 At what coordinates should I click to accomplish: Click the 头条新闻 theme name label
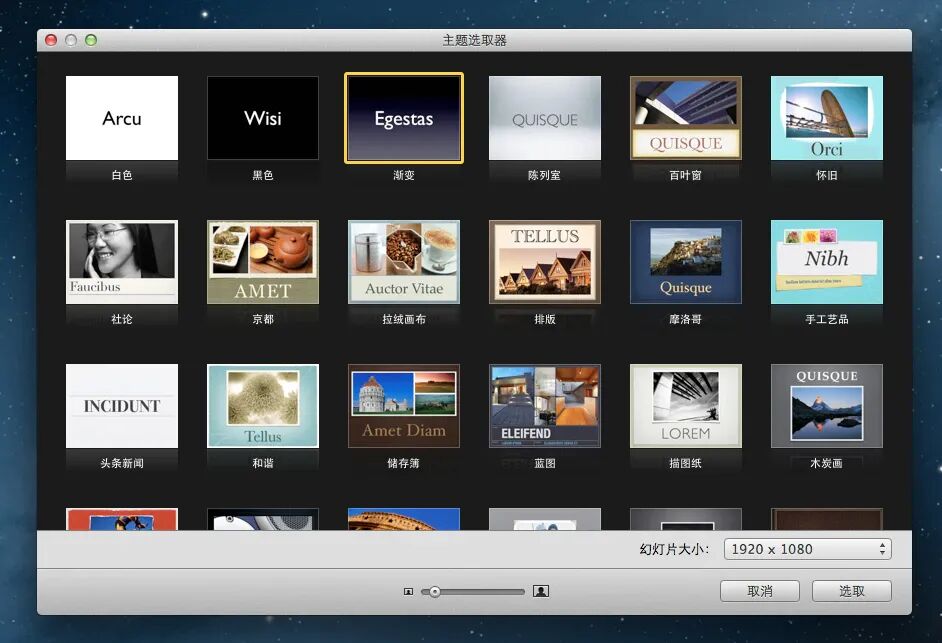point(122,463)
